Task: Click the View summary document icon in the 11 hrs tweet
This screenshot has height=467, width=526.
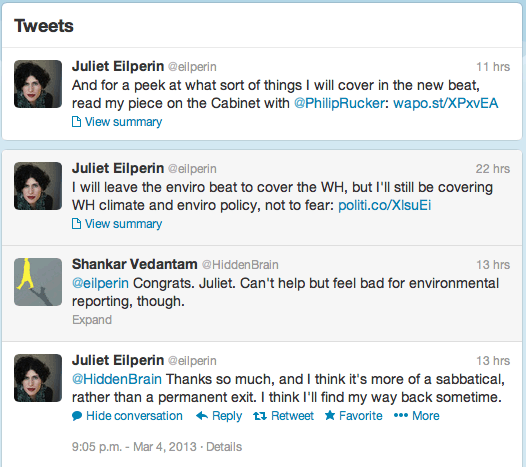Action: (76, 122)
